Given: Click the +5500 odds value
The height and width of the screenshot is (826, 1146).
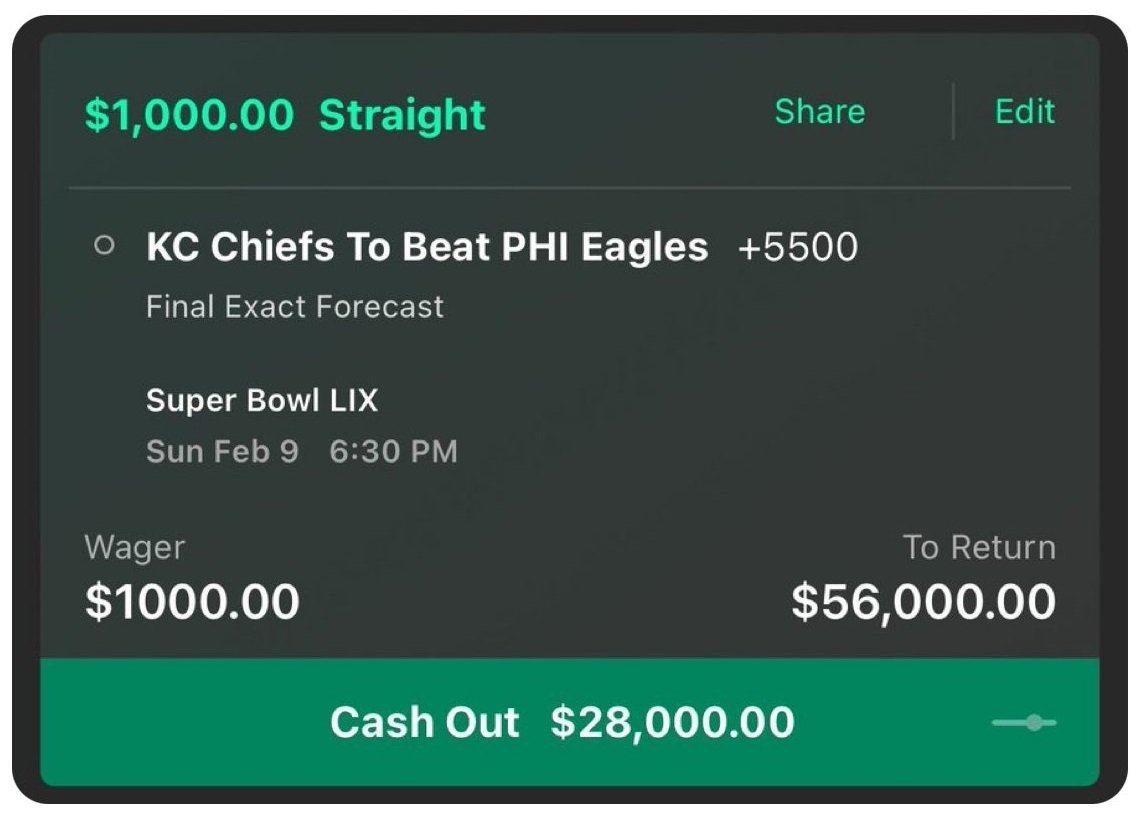Looking at the screenshot, I should [797, 248].
